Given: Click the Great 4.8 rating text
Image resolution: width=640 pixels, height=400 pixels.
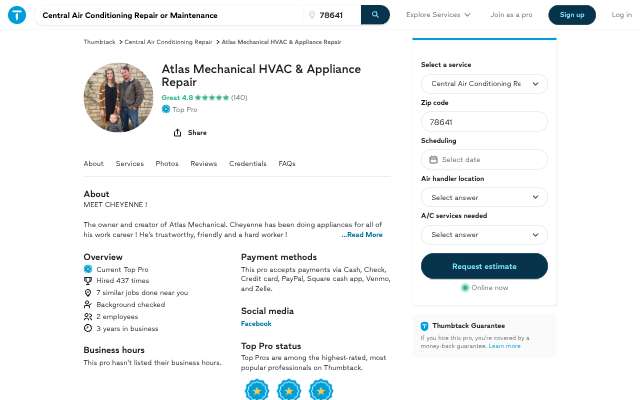Looking at the screenshot, I should coord(177,98).
